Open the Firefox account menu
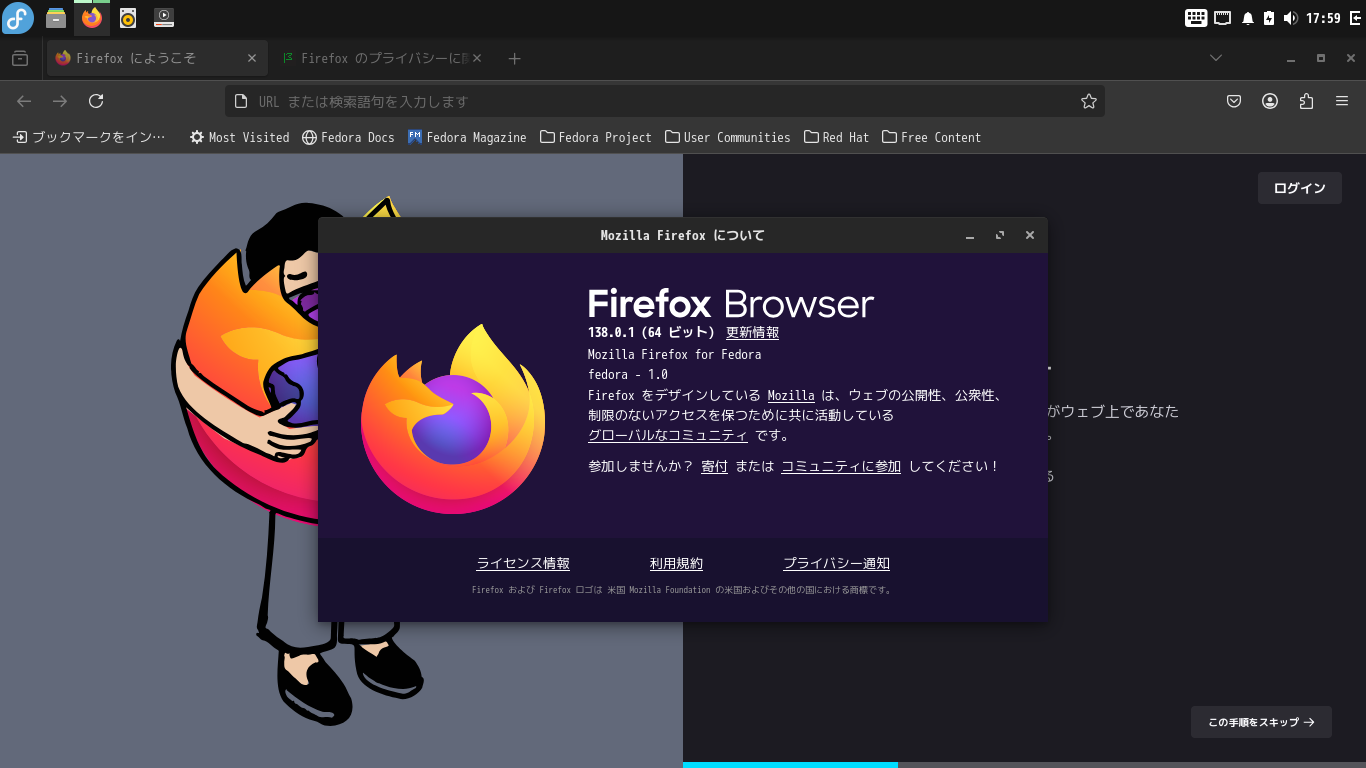 (x=1270, y=101)
